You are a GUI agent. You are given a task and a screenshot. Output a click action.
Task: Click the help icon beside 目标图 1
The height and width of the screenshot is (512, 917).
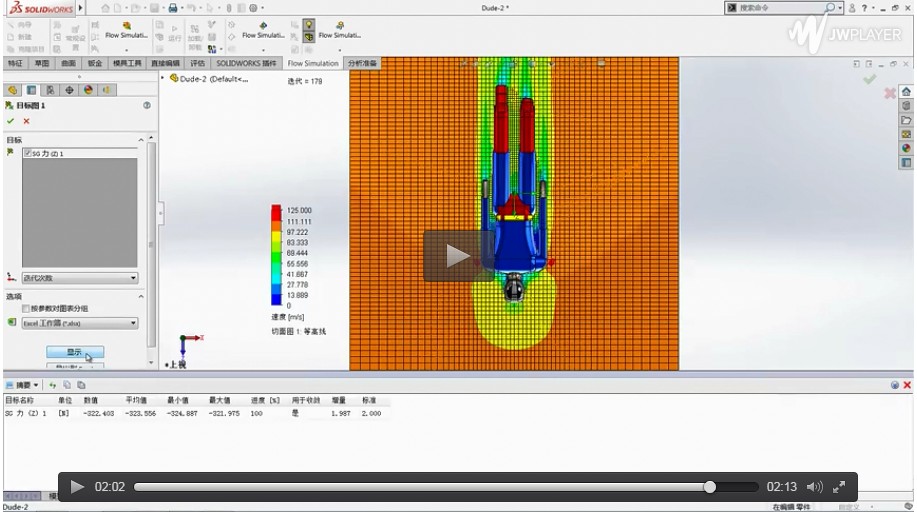tap(147, 105)
